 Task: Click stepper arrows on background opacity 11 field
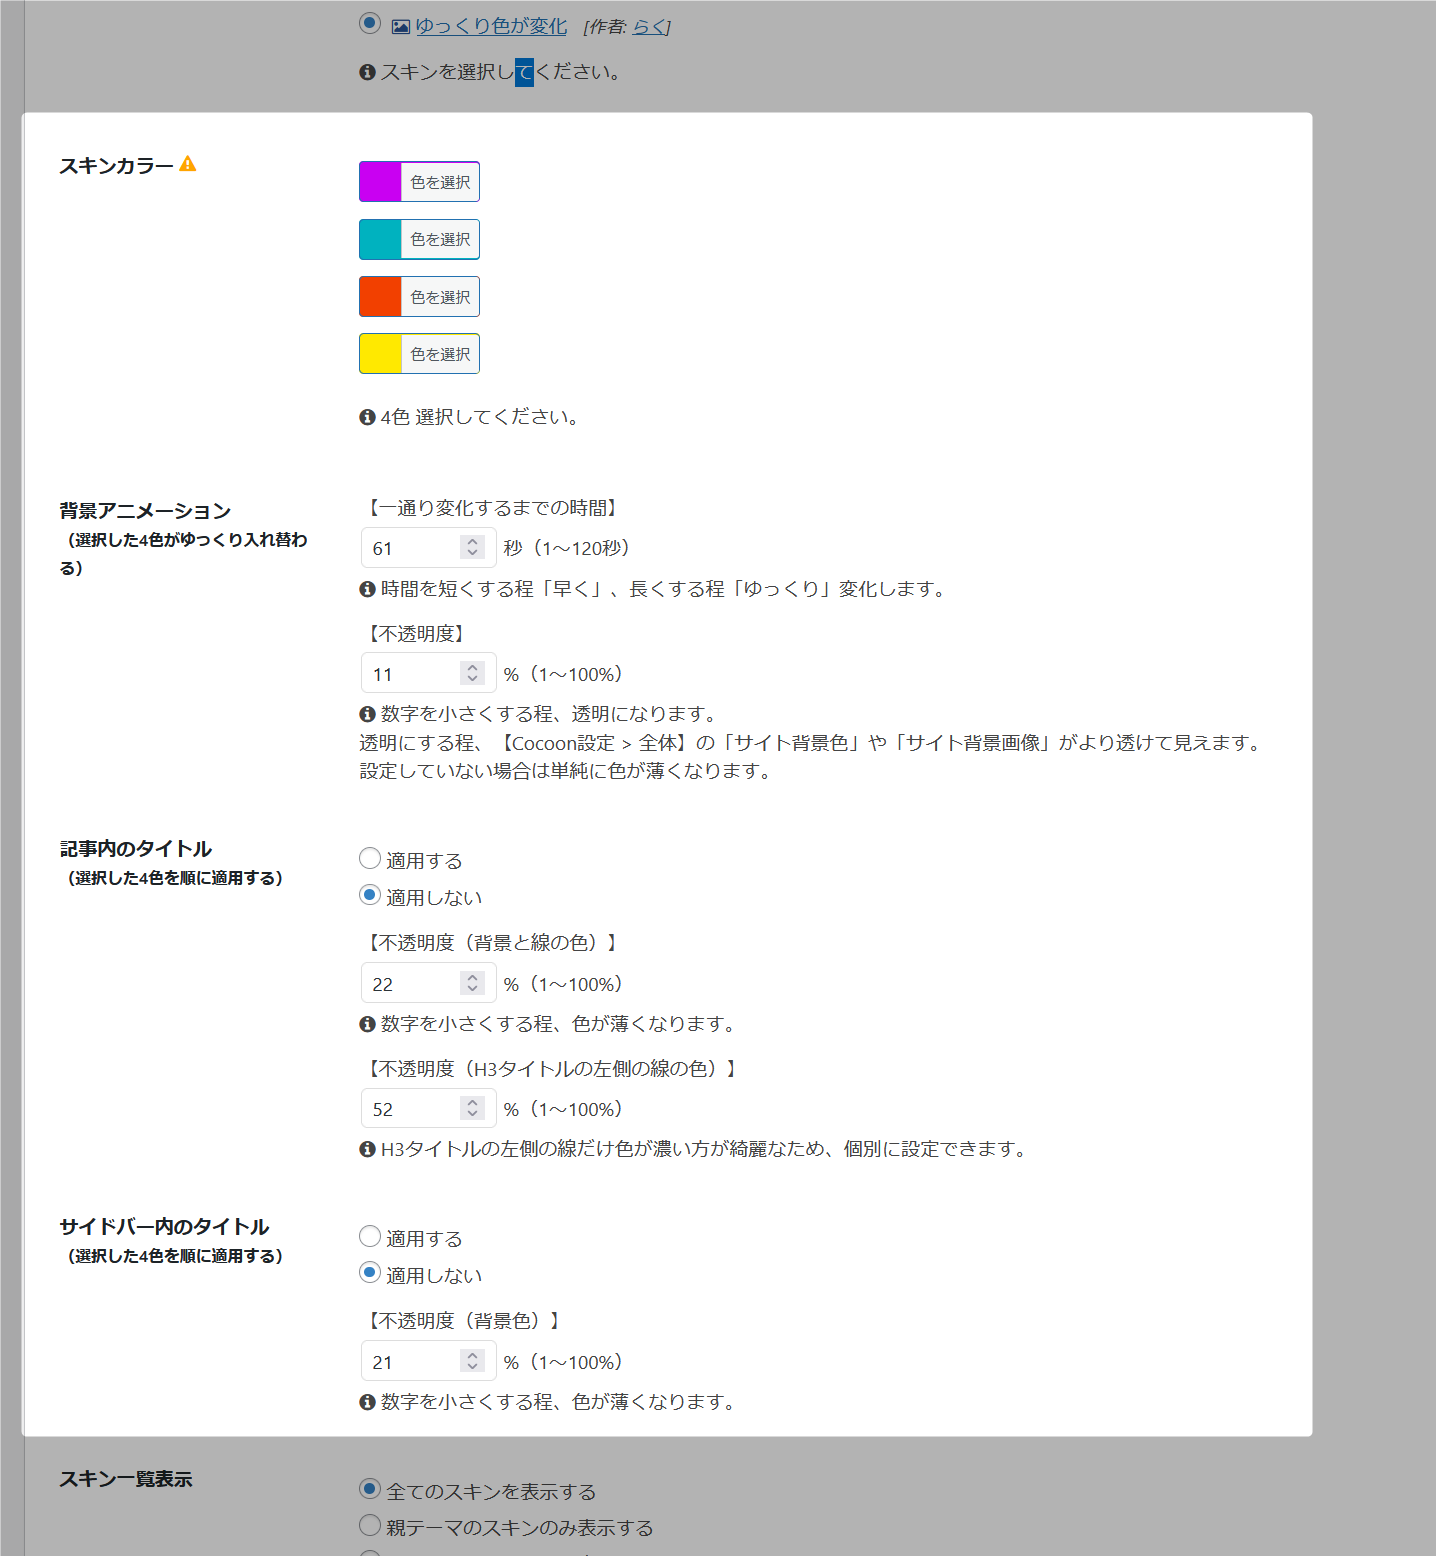[x=473, y=673]
